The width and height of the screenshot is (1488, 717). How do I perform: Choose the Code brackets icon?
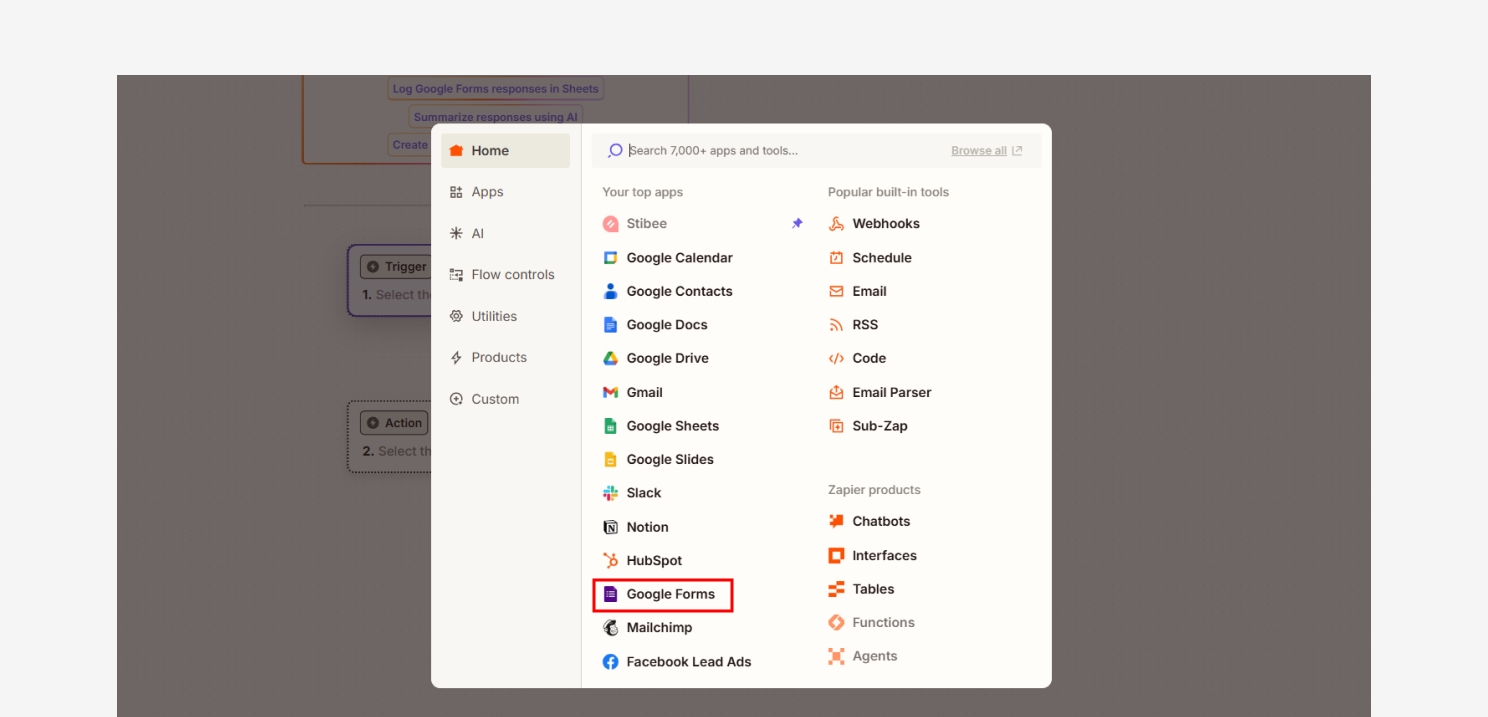point(837,359)
